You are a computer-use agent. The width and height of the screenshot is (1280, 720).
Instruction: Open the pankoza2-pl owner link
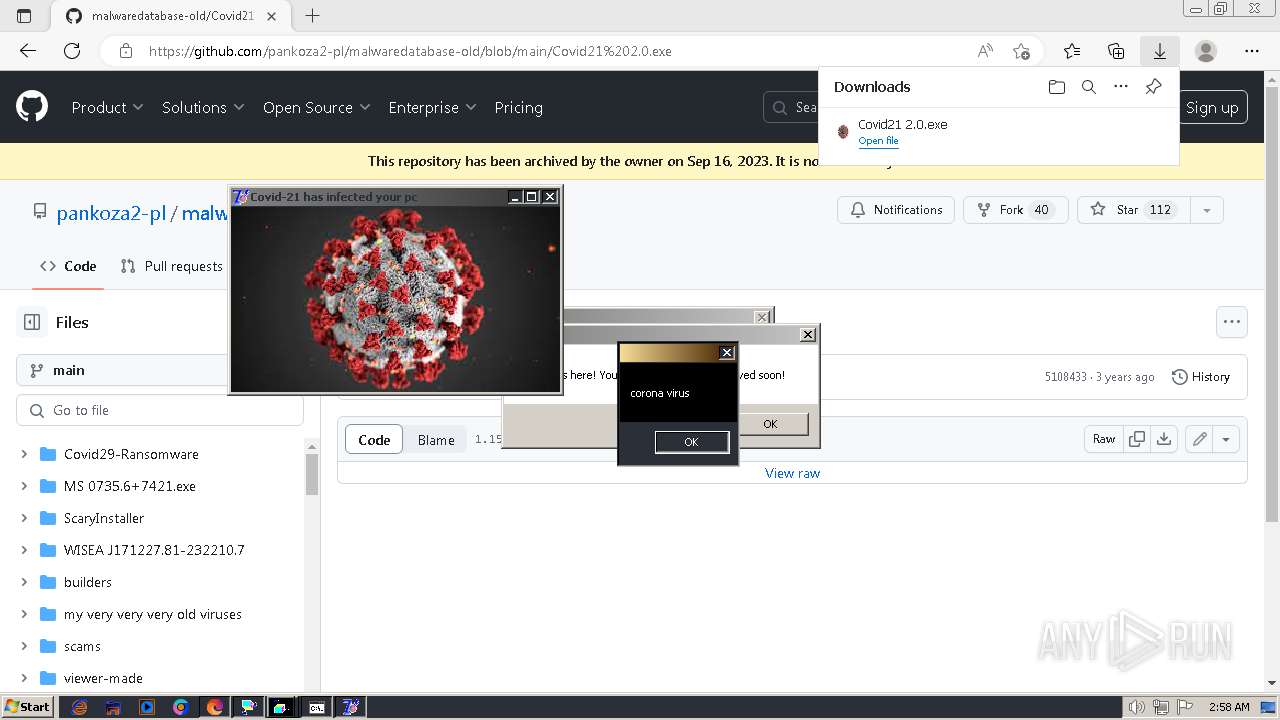(x=111, y=213)
